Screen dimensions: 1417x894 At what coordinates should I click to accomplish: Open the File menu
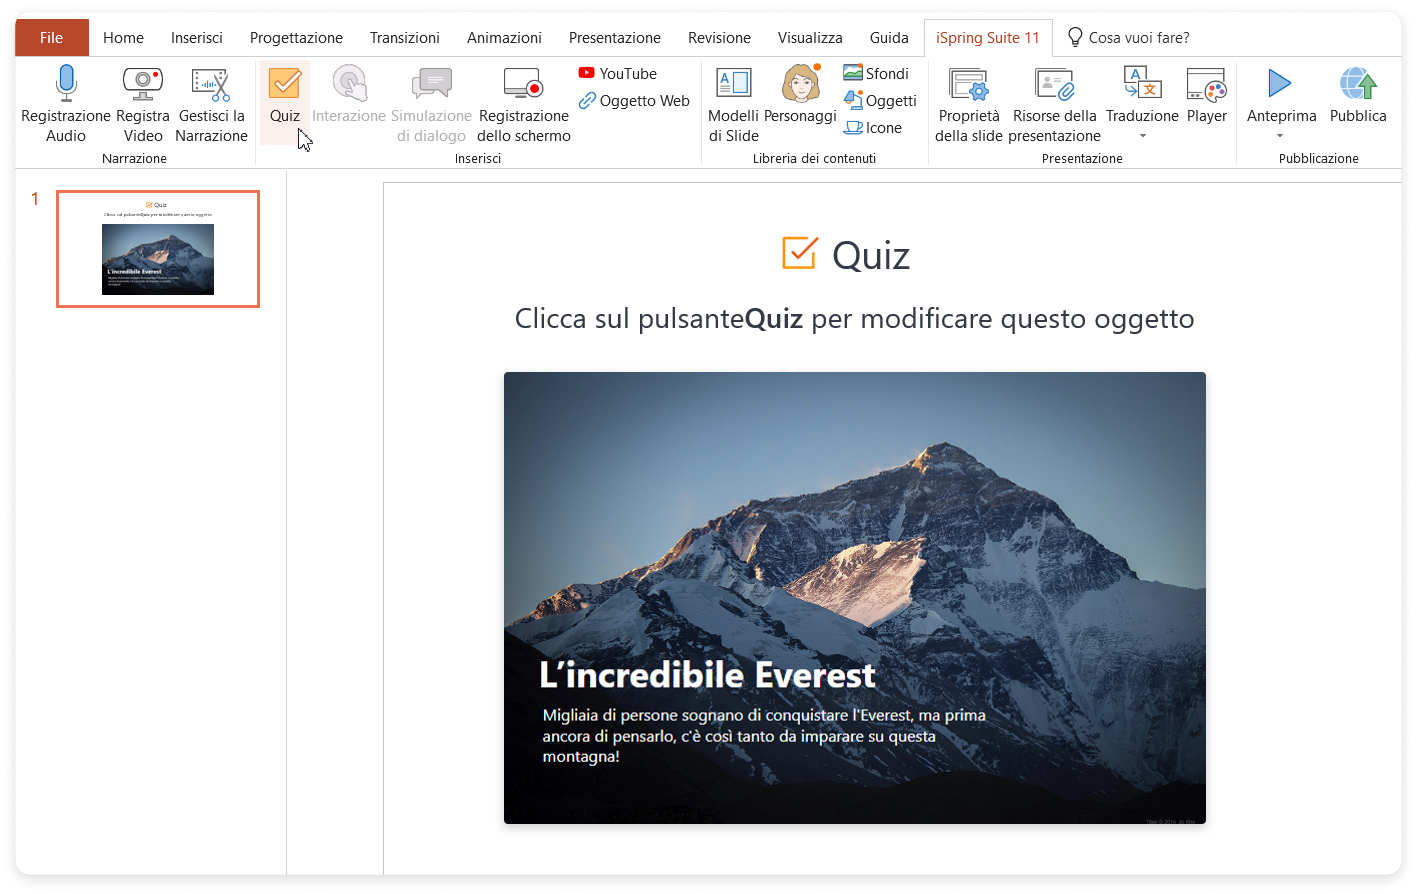(52, 38)
